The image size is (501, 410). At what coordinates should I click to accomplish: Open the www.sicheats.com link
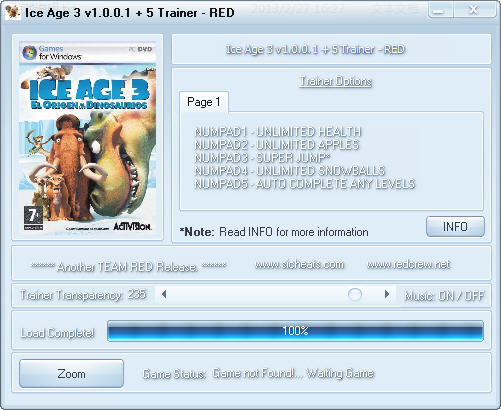pos(299,264)
